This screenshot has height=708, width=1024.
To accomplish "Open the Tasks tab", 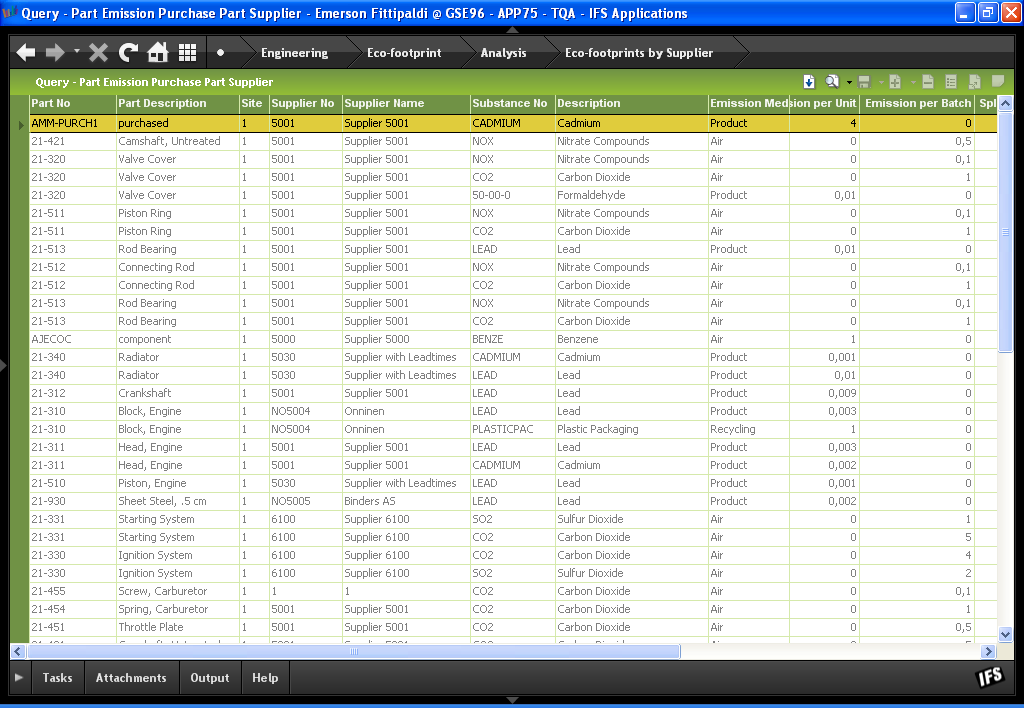I will point(57,678).
